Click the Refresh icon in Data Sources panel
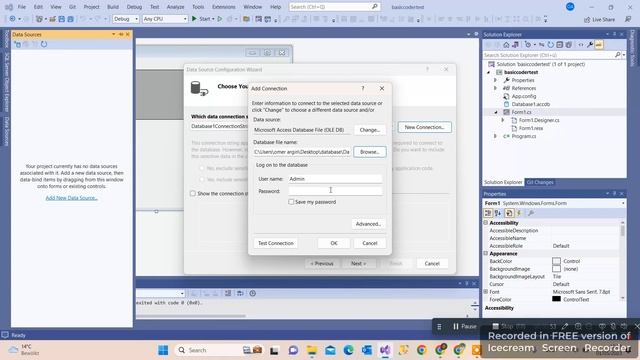 tap(44, 44)
